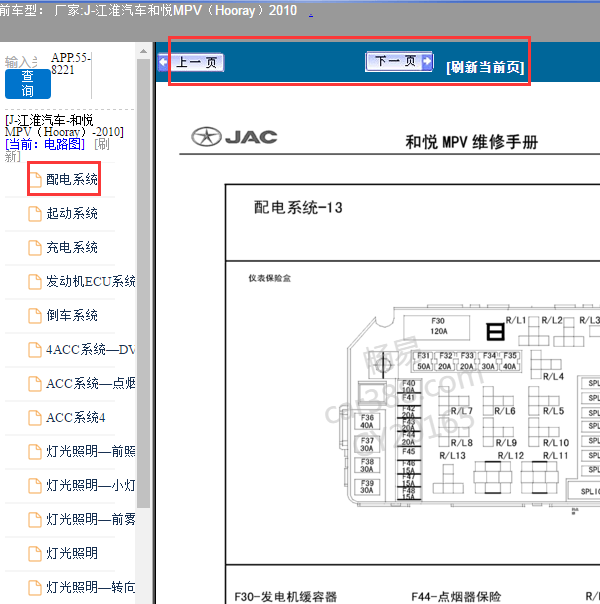
Task: Click the R/L13 relay label in diagram
Action: (x=453, y=455)
